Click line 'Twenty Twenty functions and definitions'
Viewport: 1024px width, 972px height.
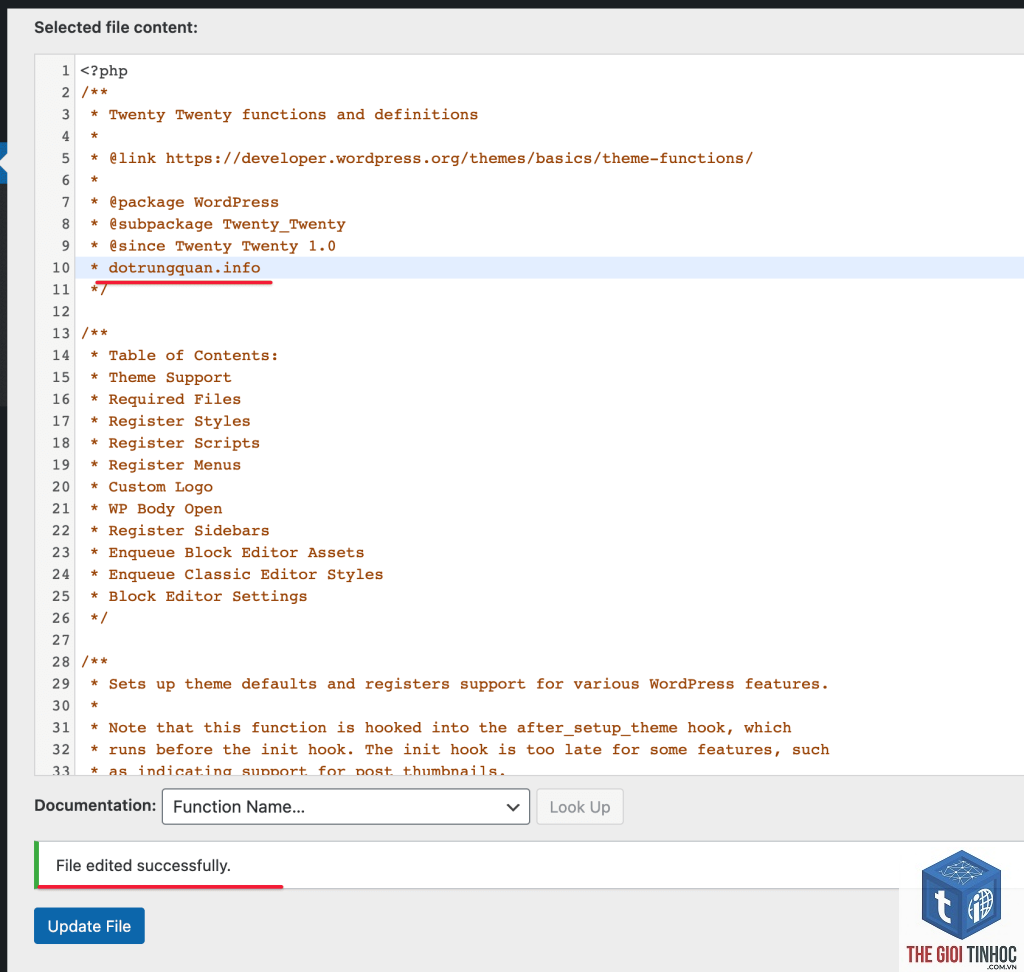293,114
